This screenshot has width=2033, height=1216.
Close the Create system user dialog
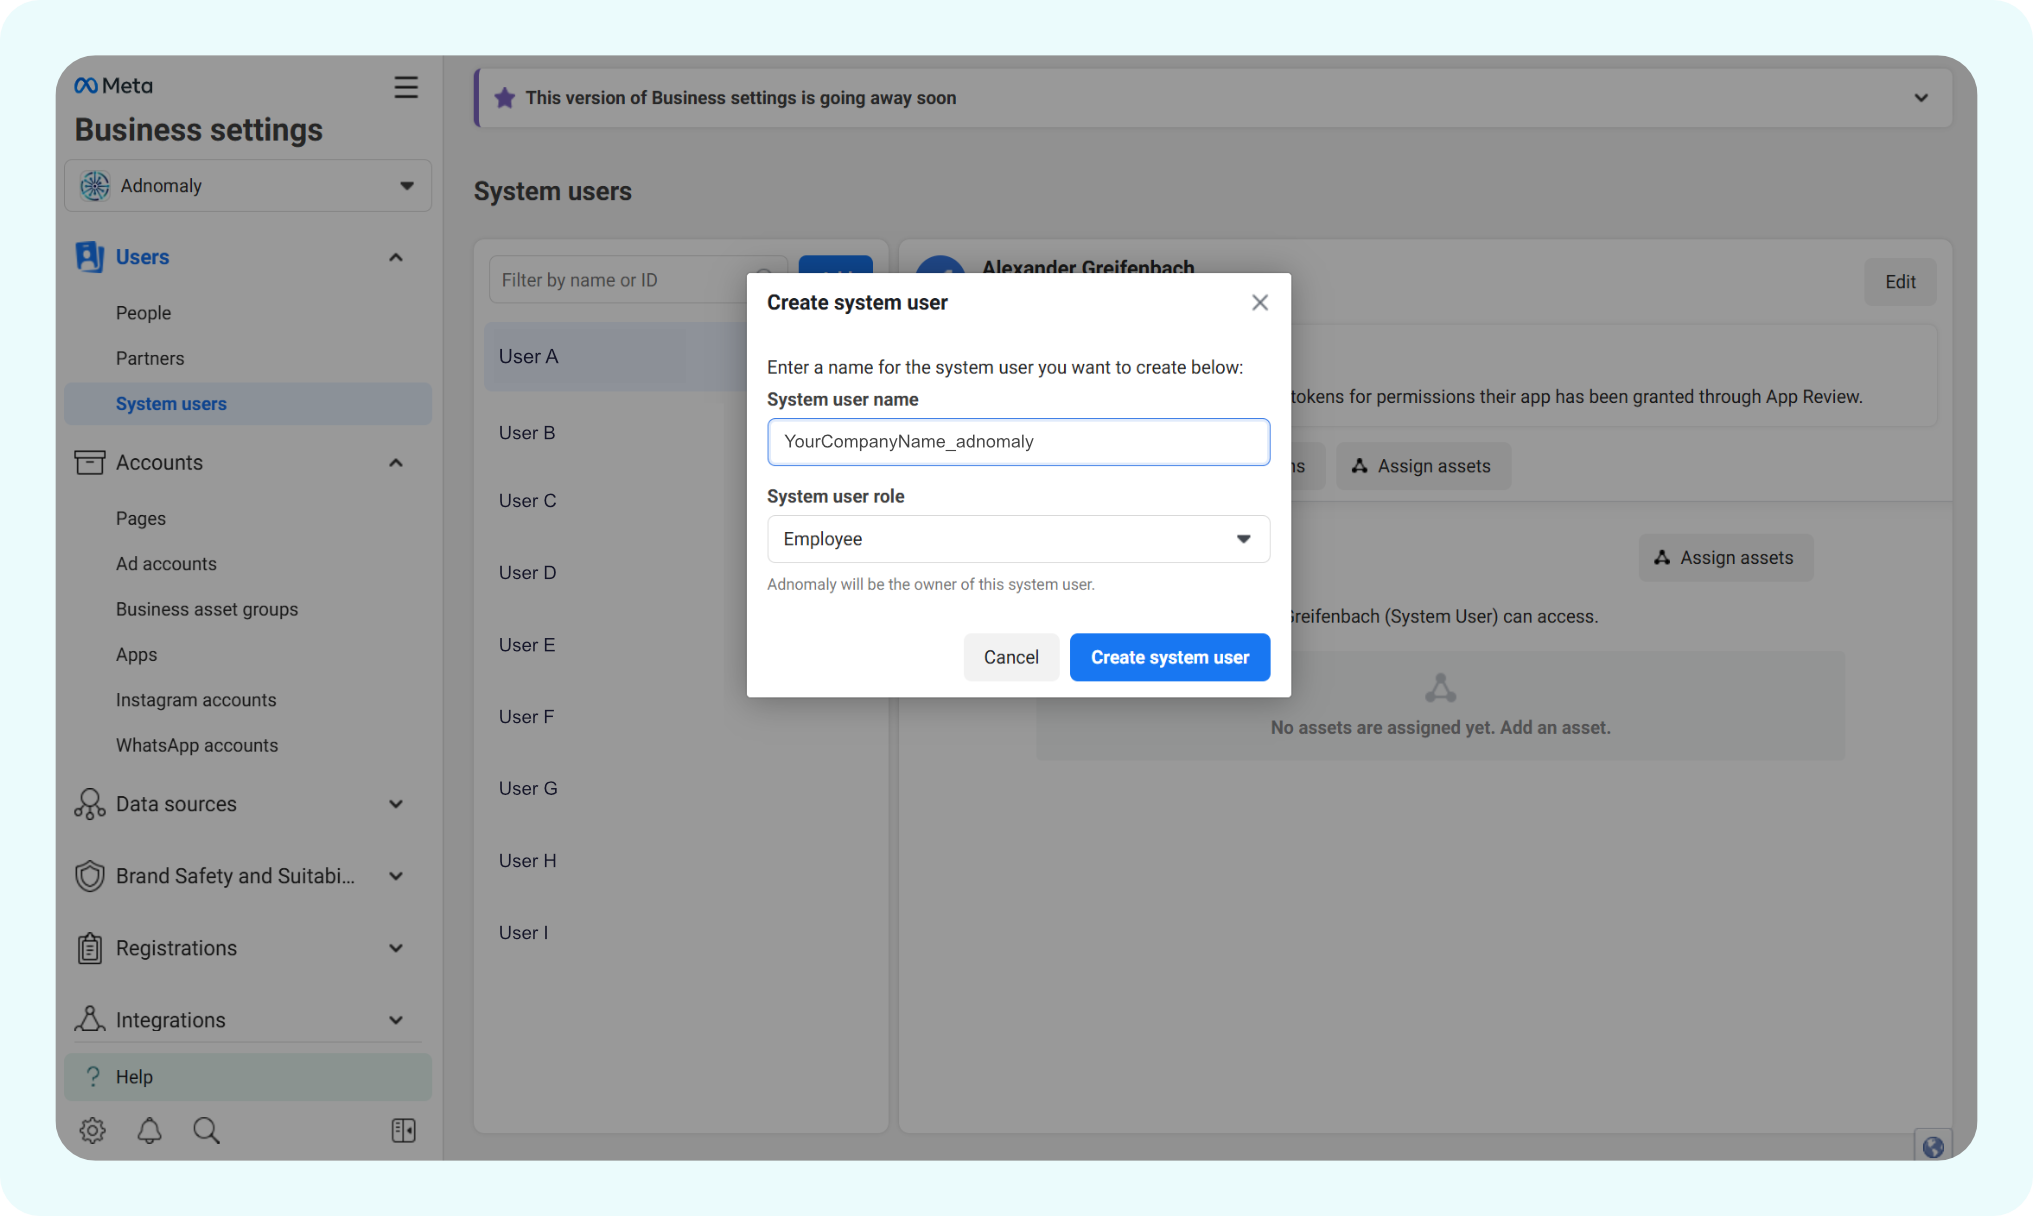pyautogui.click(x=1259, y=303)
